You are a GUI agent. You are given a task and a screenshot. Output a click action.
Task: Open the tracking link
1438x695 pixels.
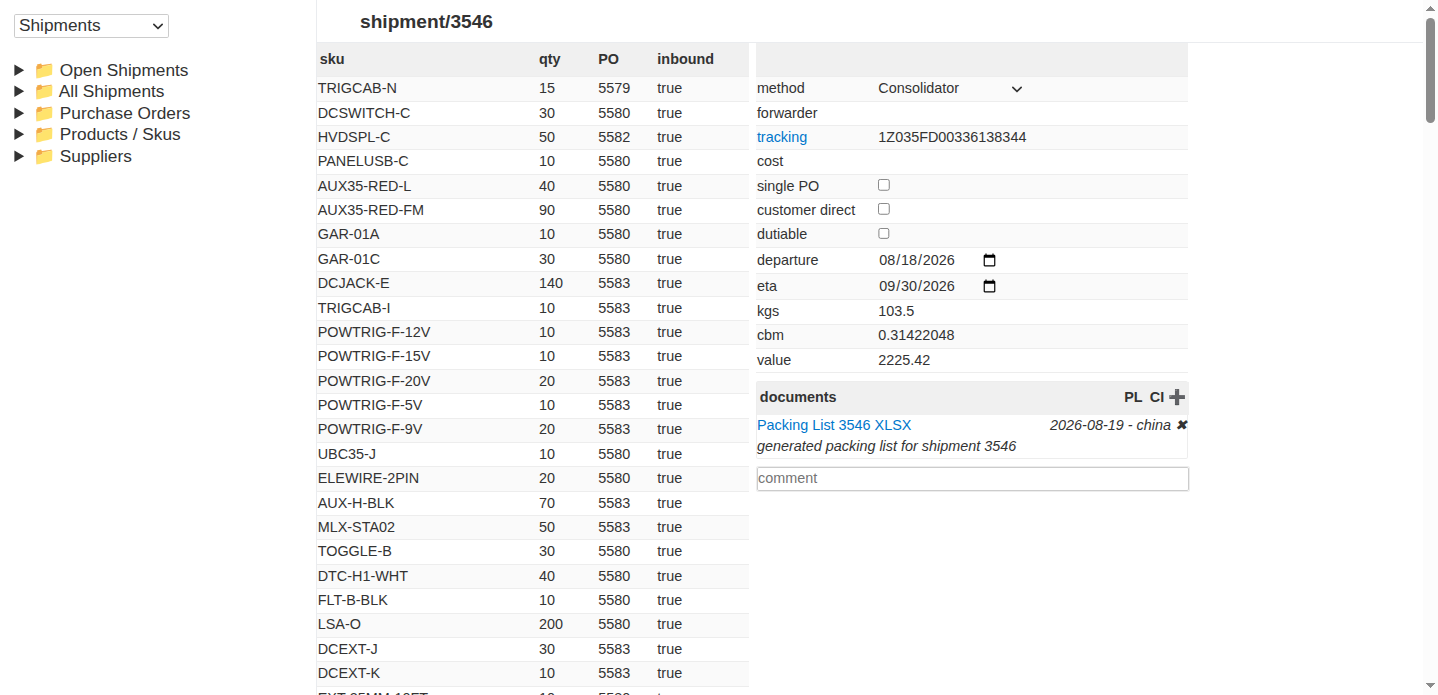pyautogui.click(x=782, y=137)
